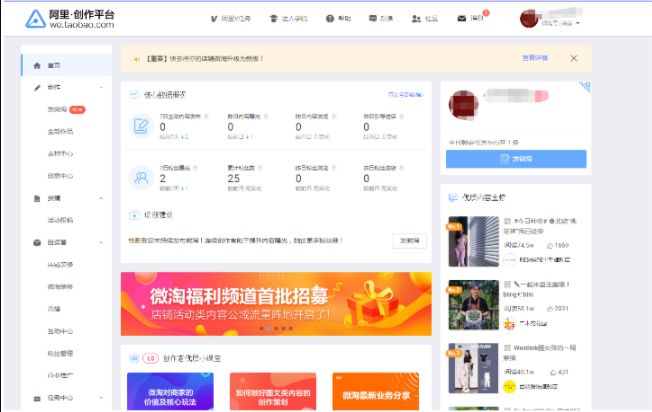Click the corner ribbon on profile card

pos(585,86)
